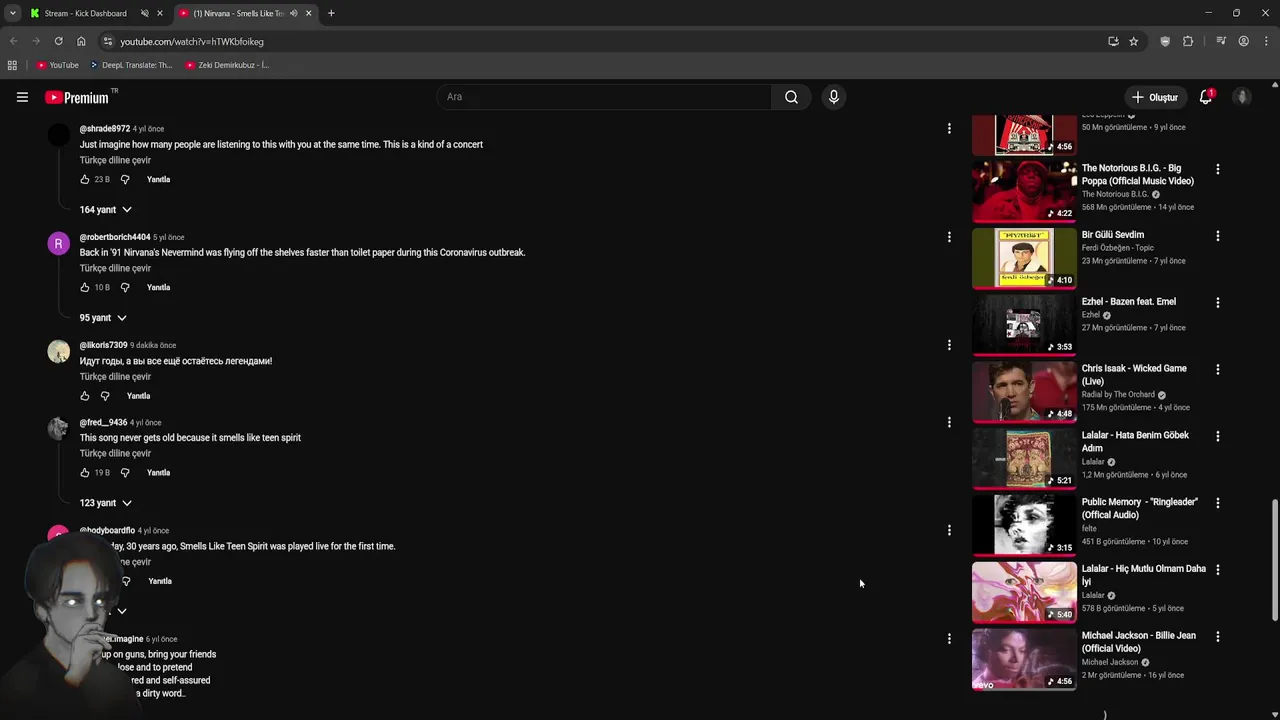The width and height of the screenshot is (1280, 720).
Task: Open Public Memory Ringleader video title
Action: [1139, 508]
